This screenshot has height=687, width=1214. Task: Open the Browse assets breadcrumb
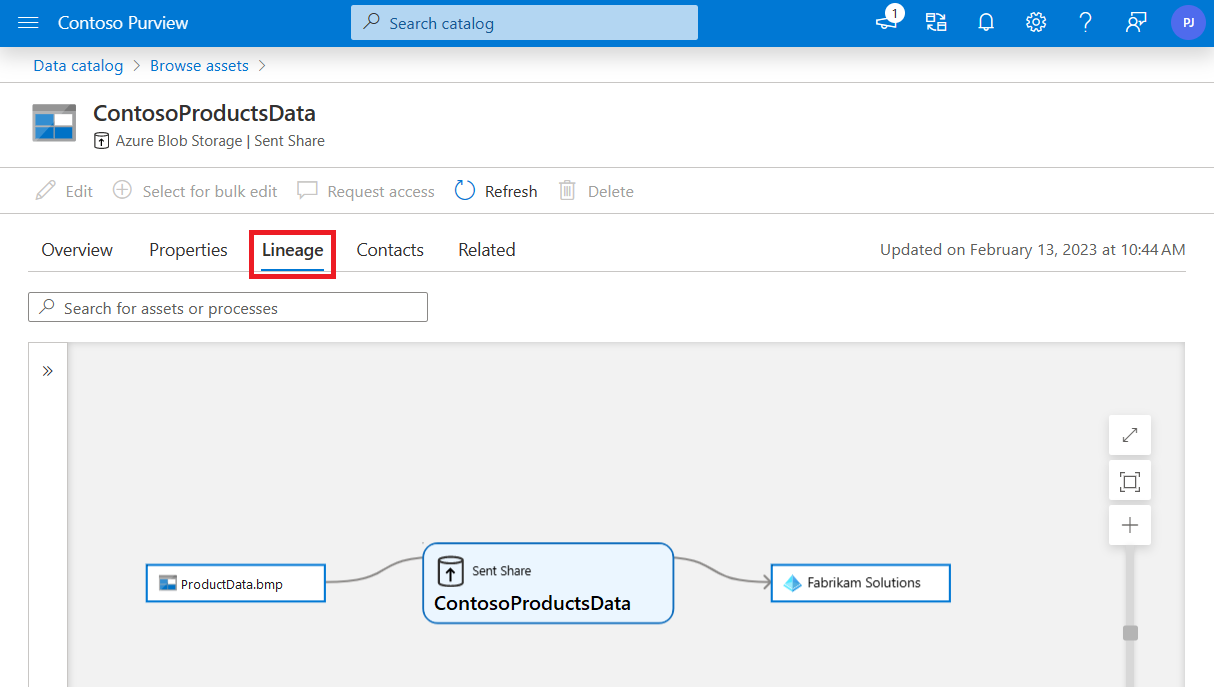coord(198,65)
